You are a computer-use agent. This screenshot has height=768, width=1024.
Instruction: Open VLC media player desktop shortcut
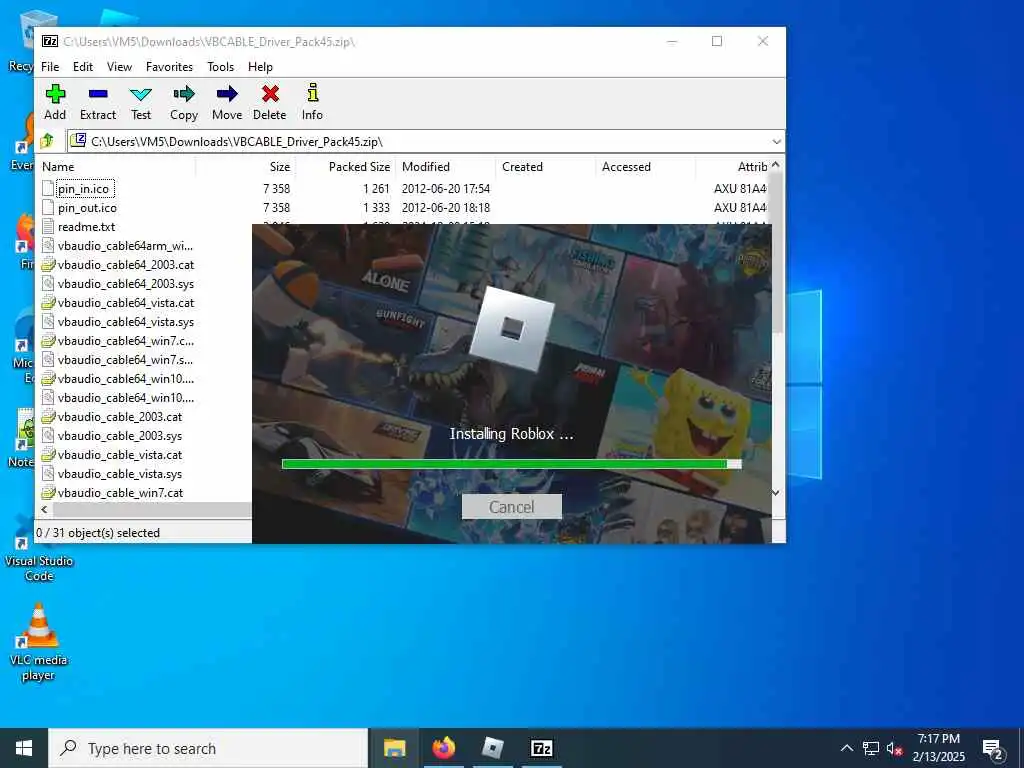[39, 643]
